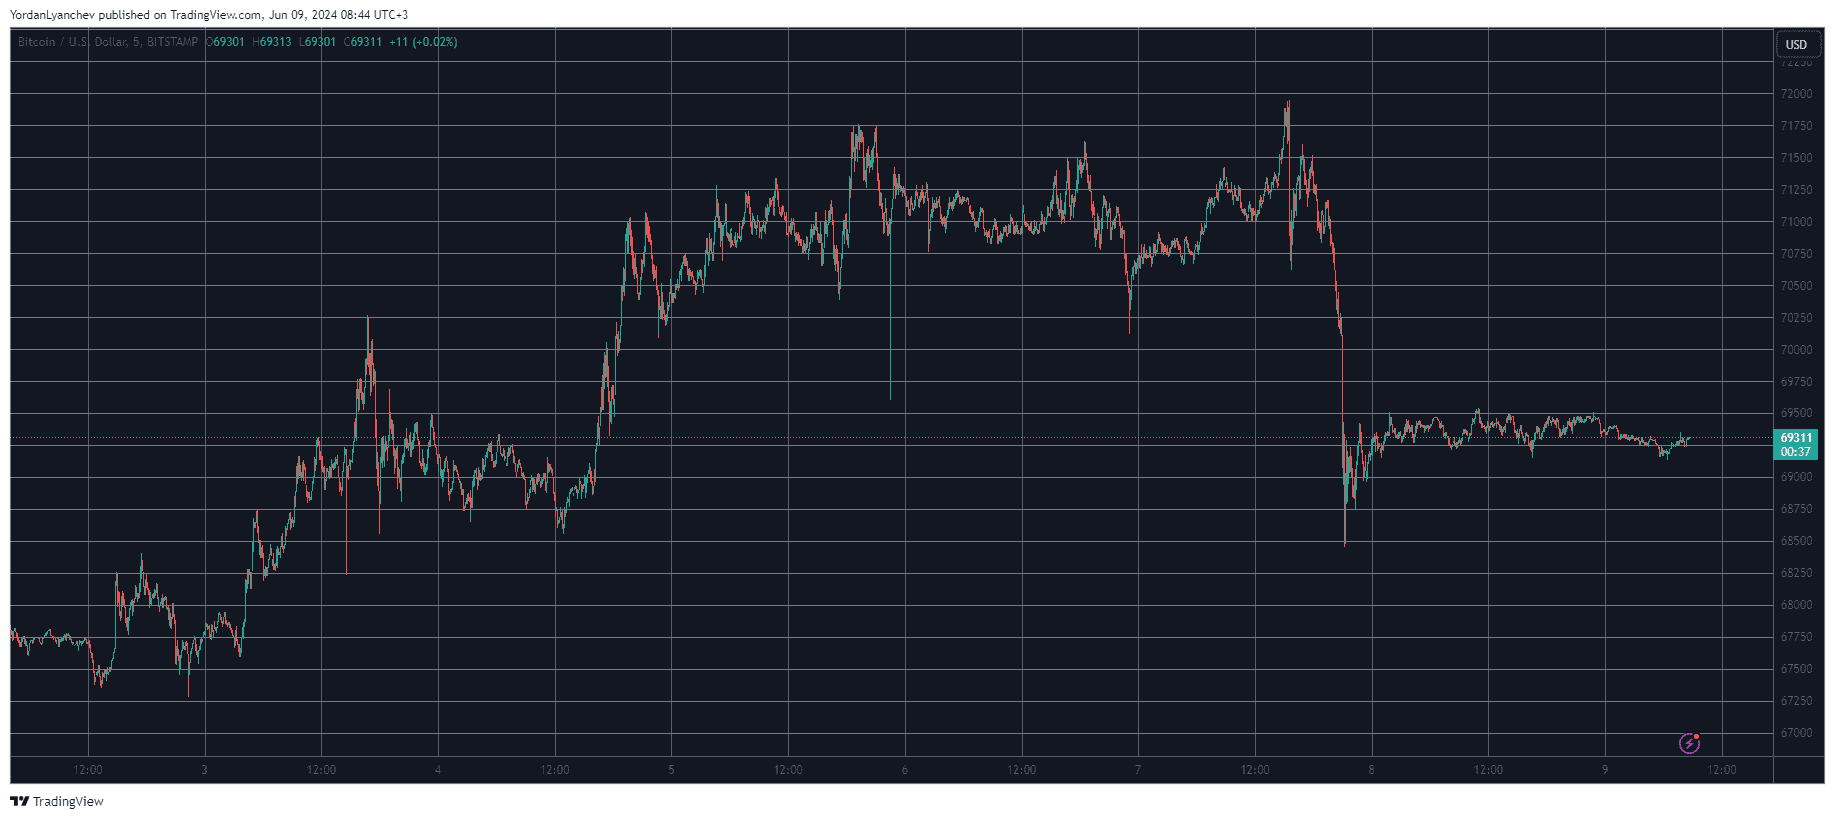
Task: Click the 69000 price axis label
Action: (x=1796, y=477)
